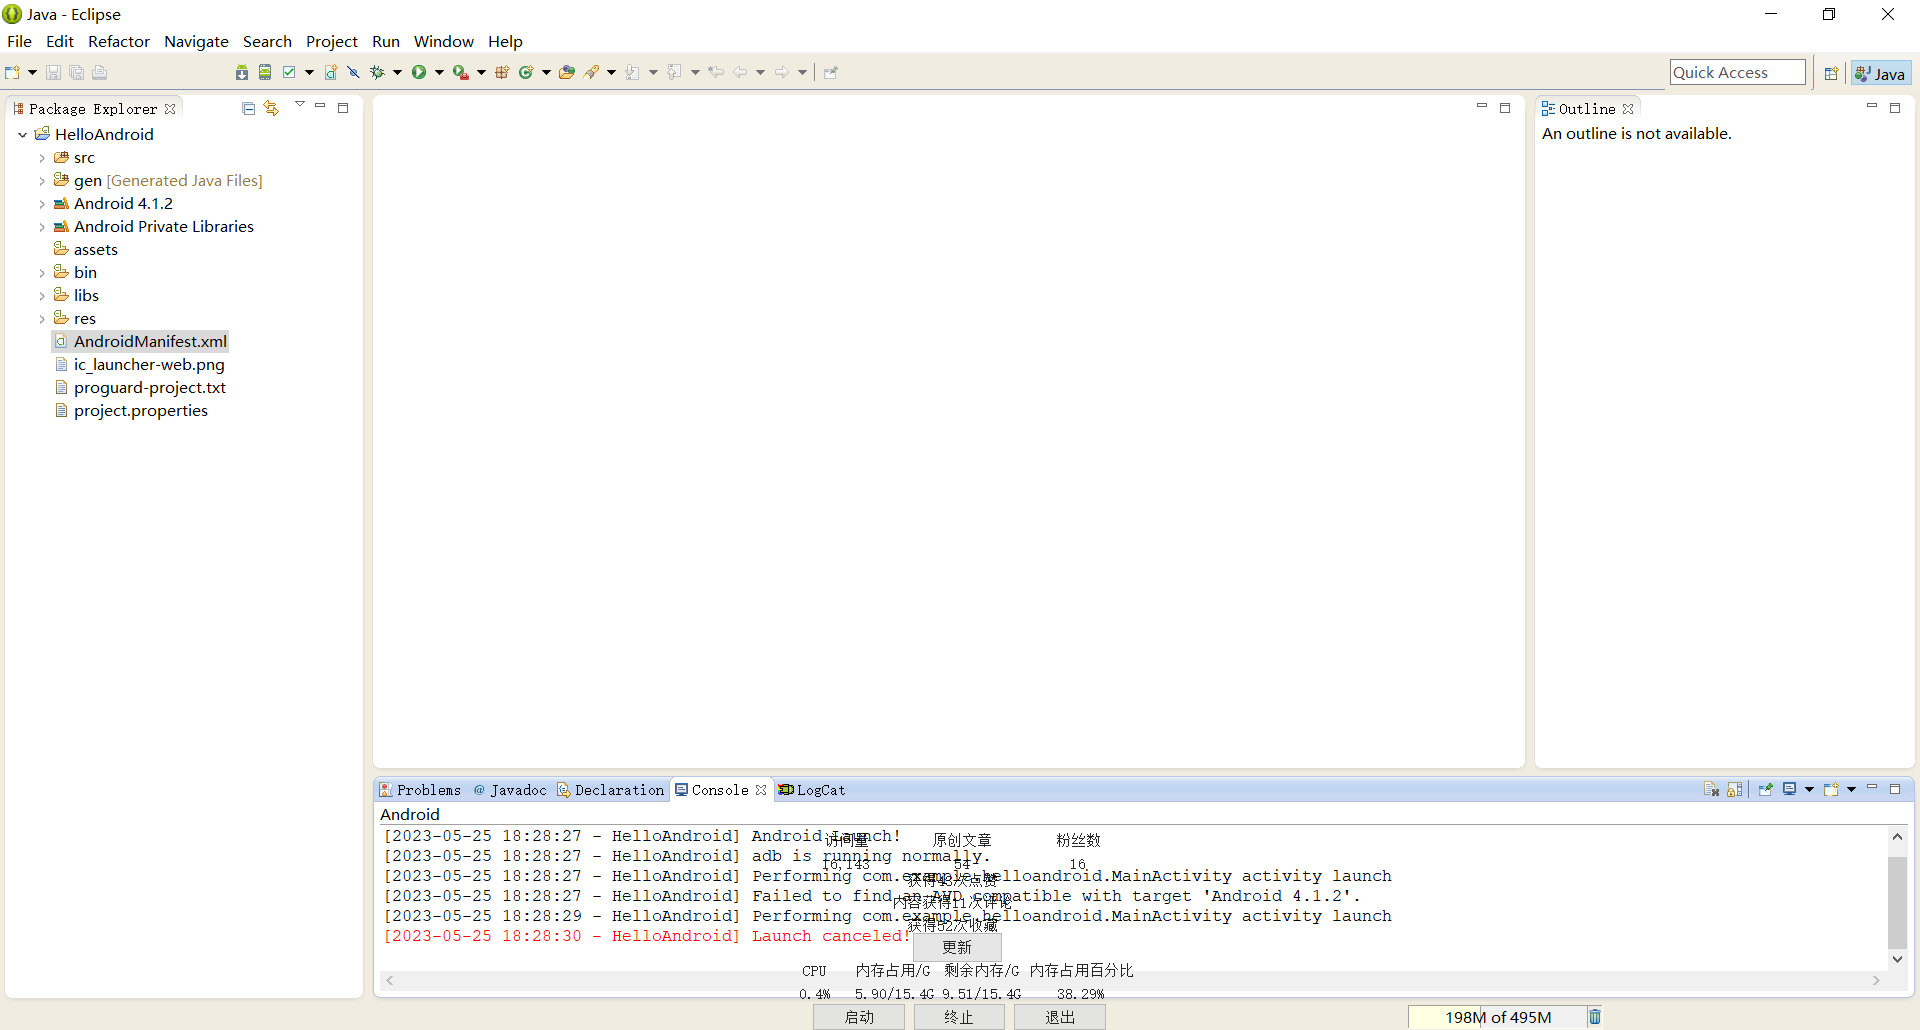1920x1030 pixels.
Task: Click the Search flashlight toolbar icon
Action: 591,72
